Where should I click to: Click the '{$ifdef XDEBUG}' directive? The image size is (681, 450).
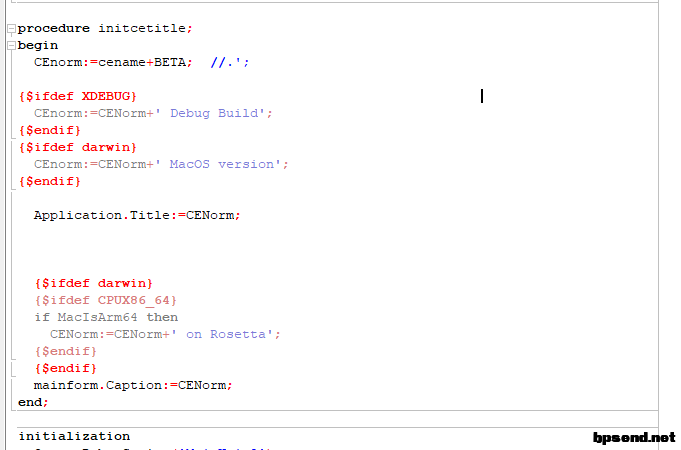(x=78, y=96)
